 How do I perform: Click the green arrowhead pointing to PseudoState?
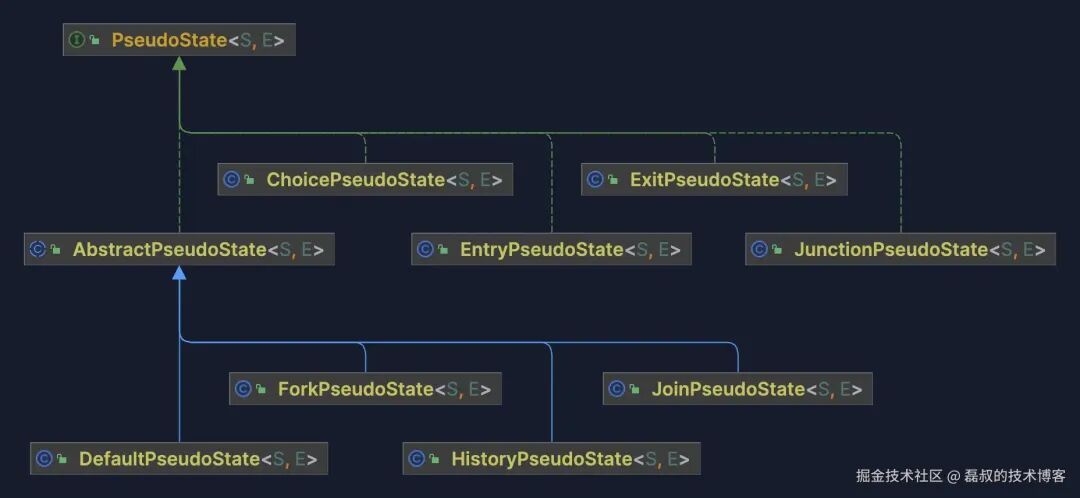[179, 63]
